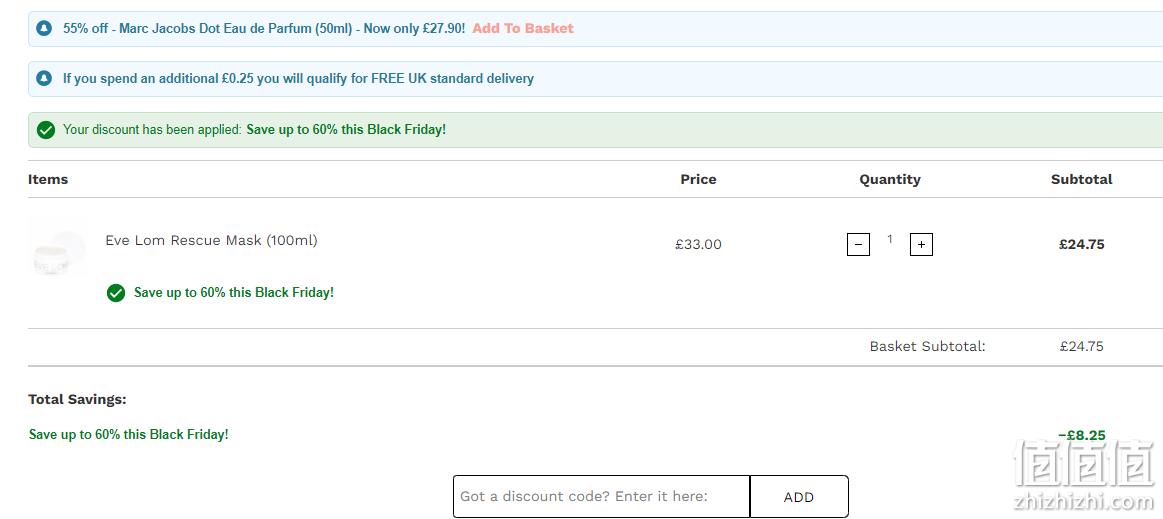Click the free UK standard delivery message
This screenshot has width=1163, height=519.
coord(298,78)
